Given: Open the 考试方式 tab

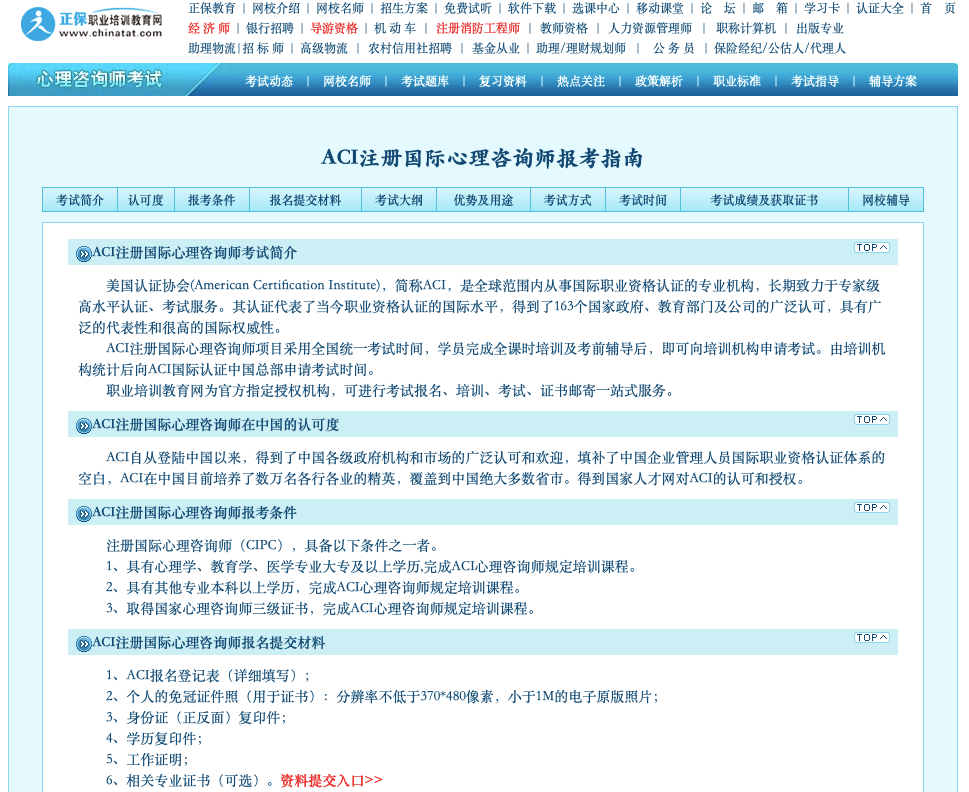Looking at the screenshot, I should click(567, 200).
